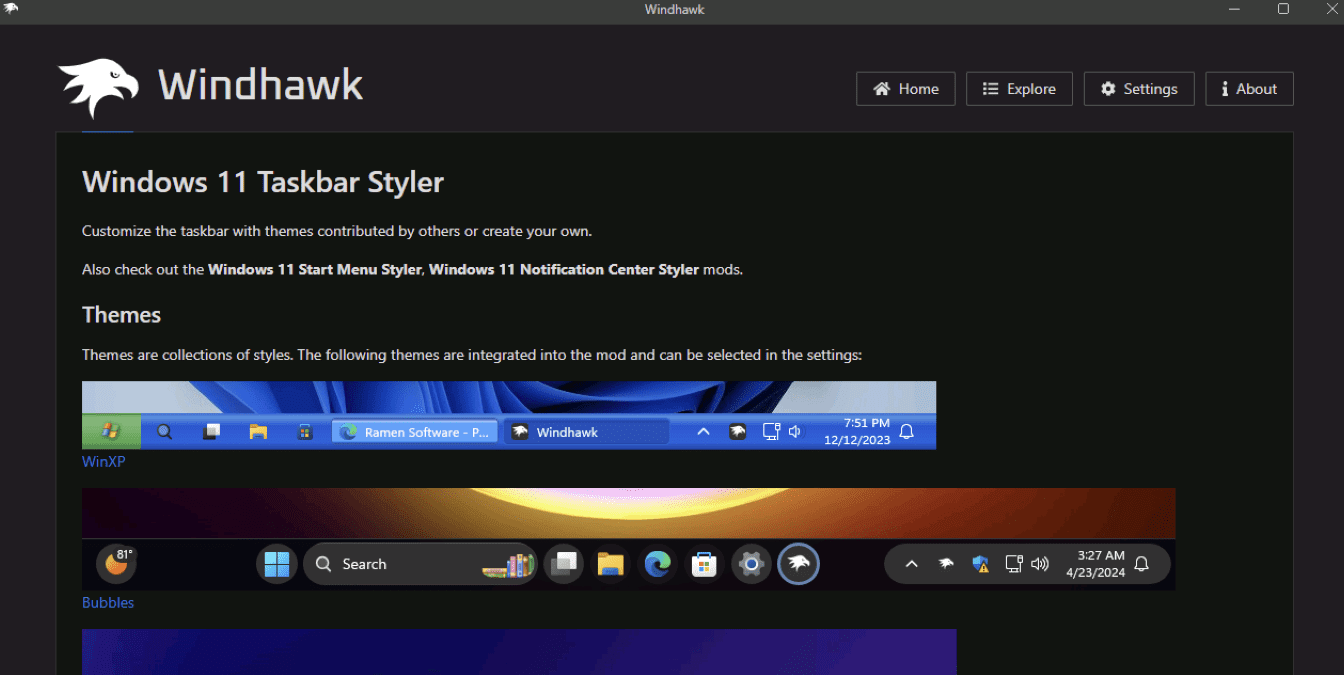Click the house icon beside Home
The height and width of the screenshot is (675, 1344).
[x=884, y=88]
